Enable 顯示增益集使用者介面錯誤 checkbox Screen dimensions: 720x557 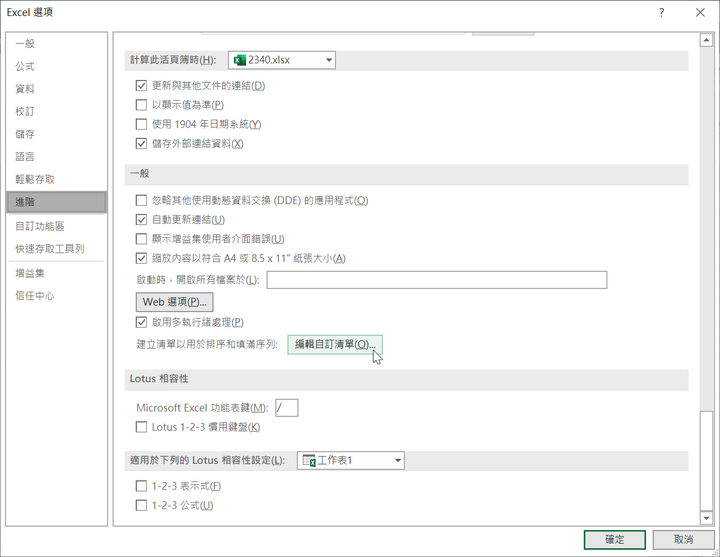pos(141,239)
